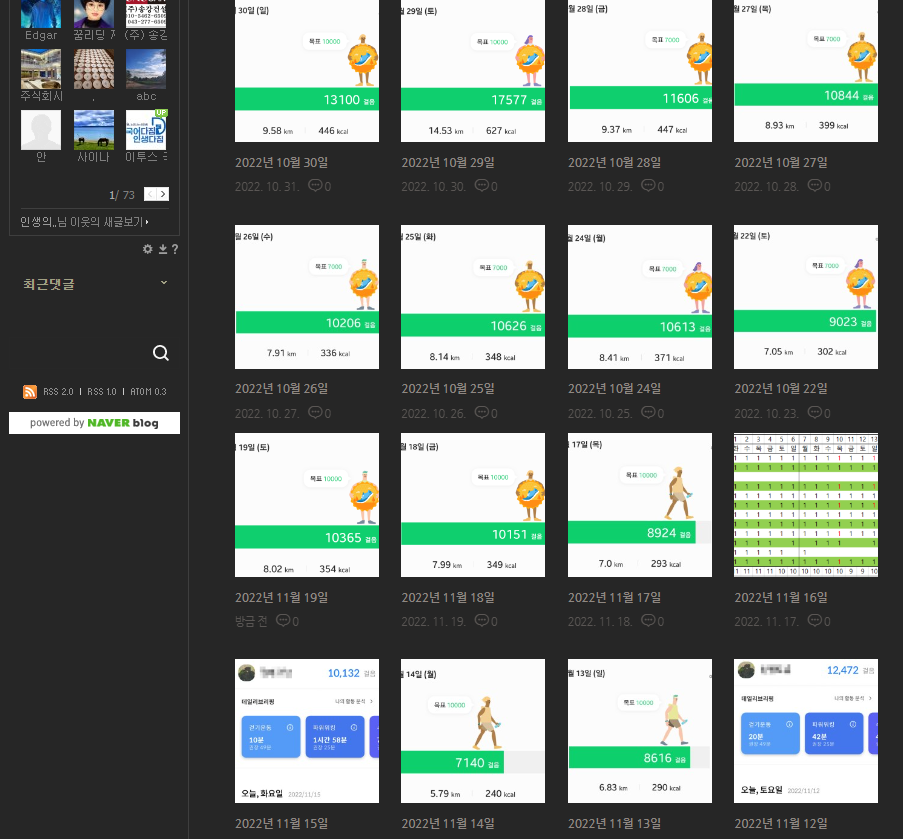Open the ATOM 0.3 feed link
The width and height of the screenshot is (903, 839).
148,392
